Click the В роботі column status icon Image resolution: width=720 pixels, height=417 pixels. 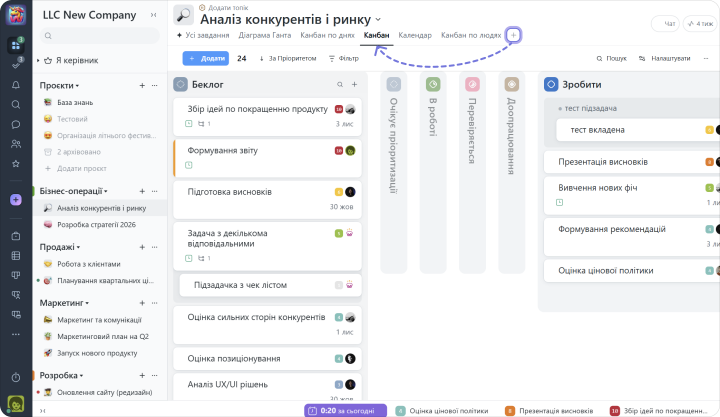tap(433, 85)
